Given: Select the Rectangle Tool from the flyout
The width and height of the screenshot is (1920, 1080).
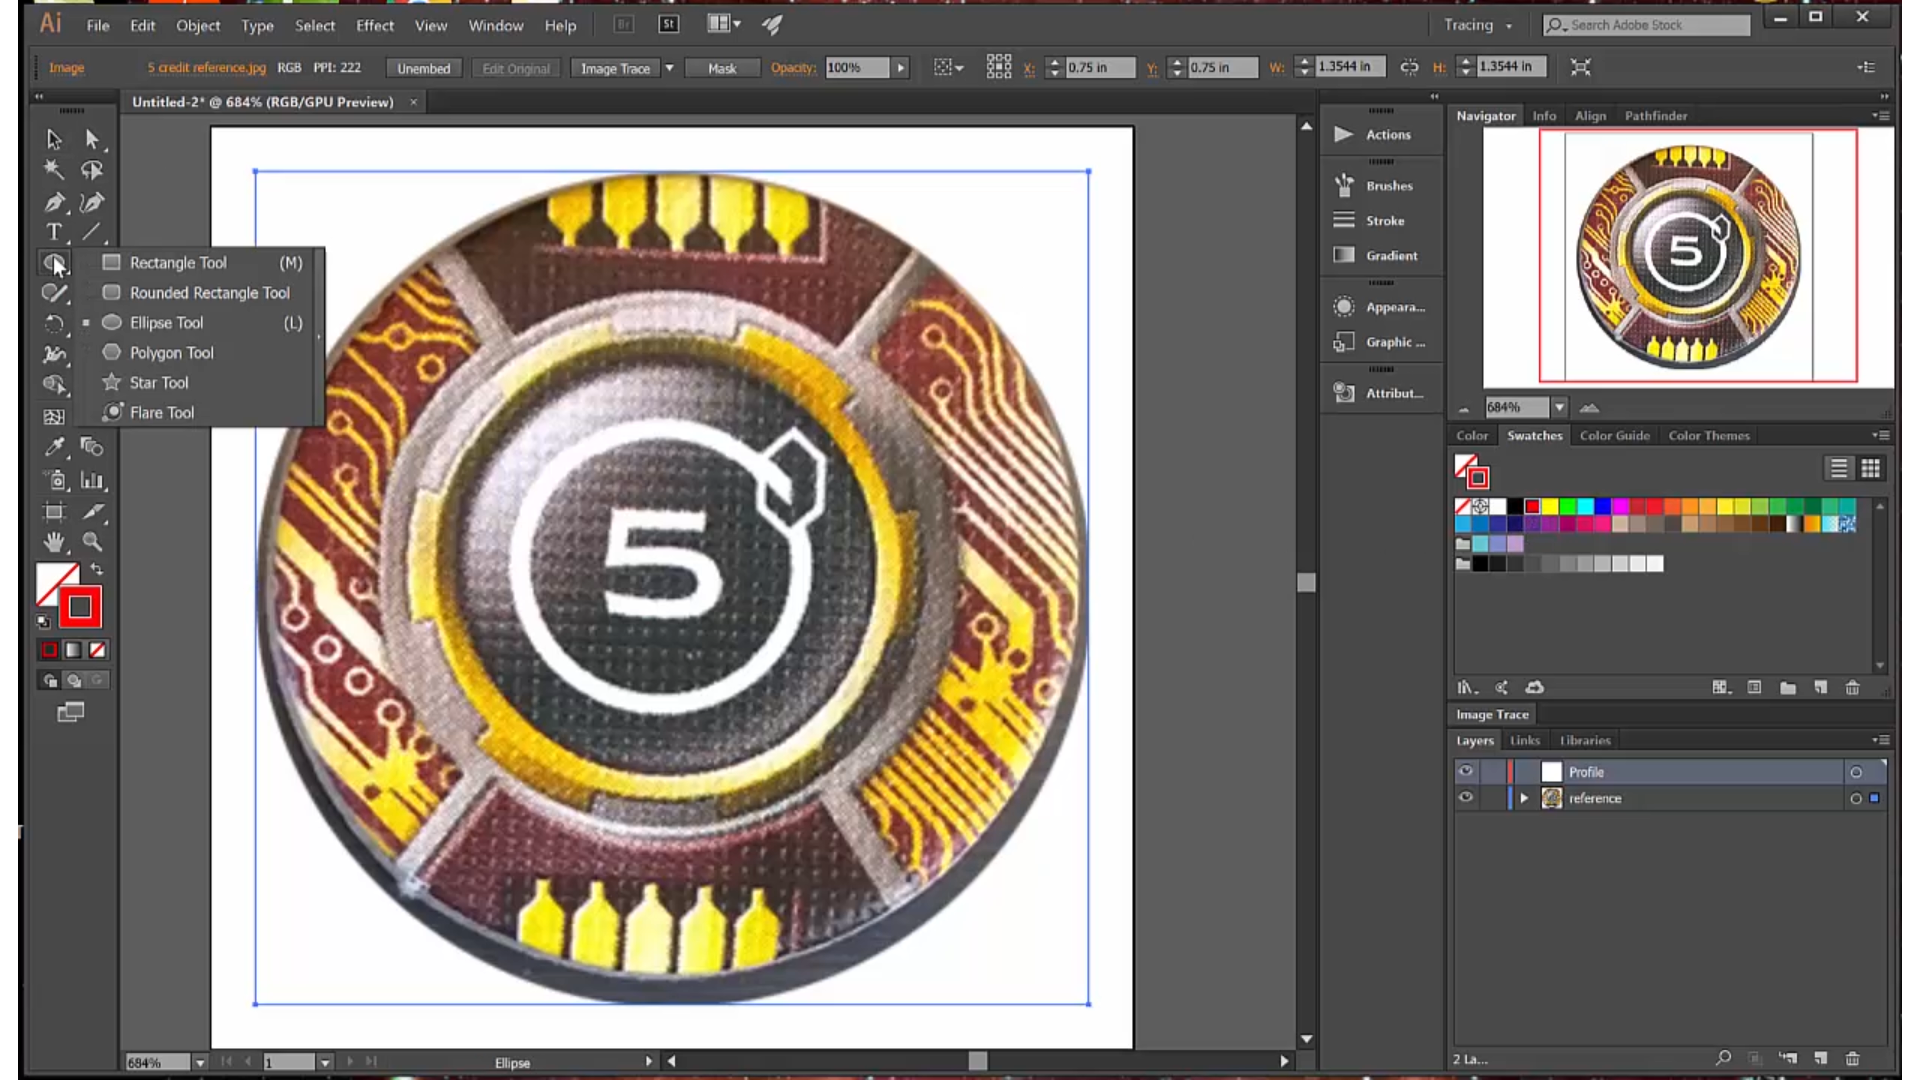Looking at the screenshot, I should tap(178, 262).
